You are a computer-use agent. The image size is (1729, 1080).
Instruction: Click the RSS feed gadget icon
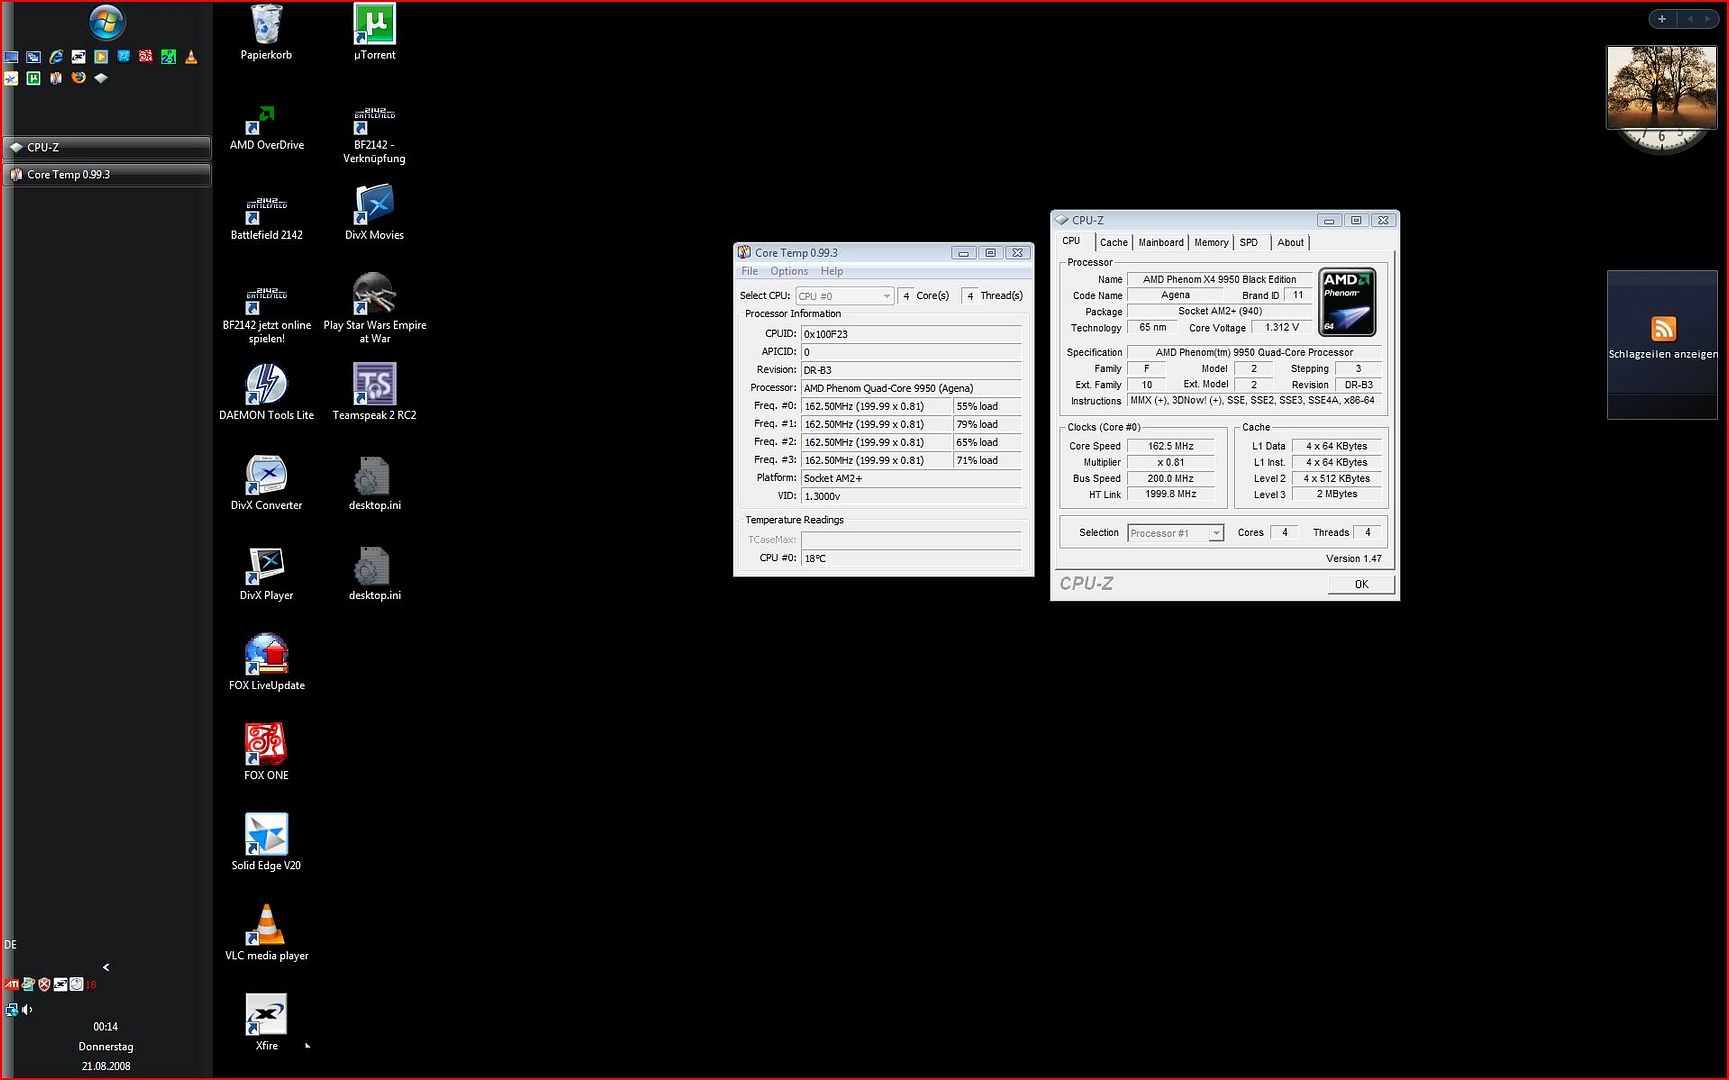(1663, 328)
